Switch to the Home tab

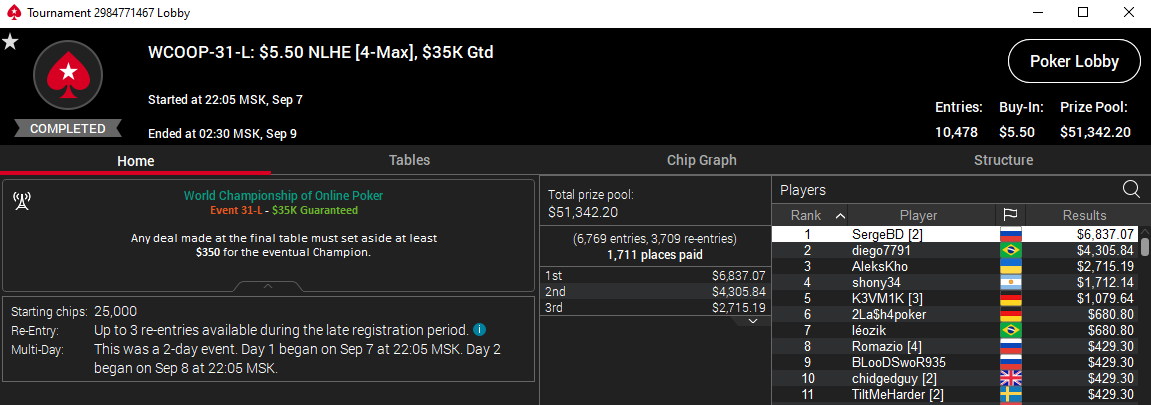pyautogui.click(x=136, y=161)
